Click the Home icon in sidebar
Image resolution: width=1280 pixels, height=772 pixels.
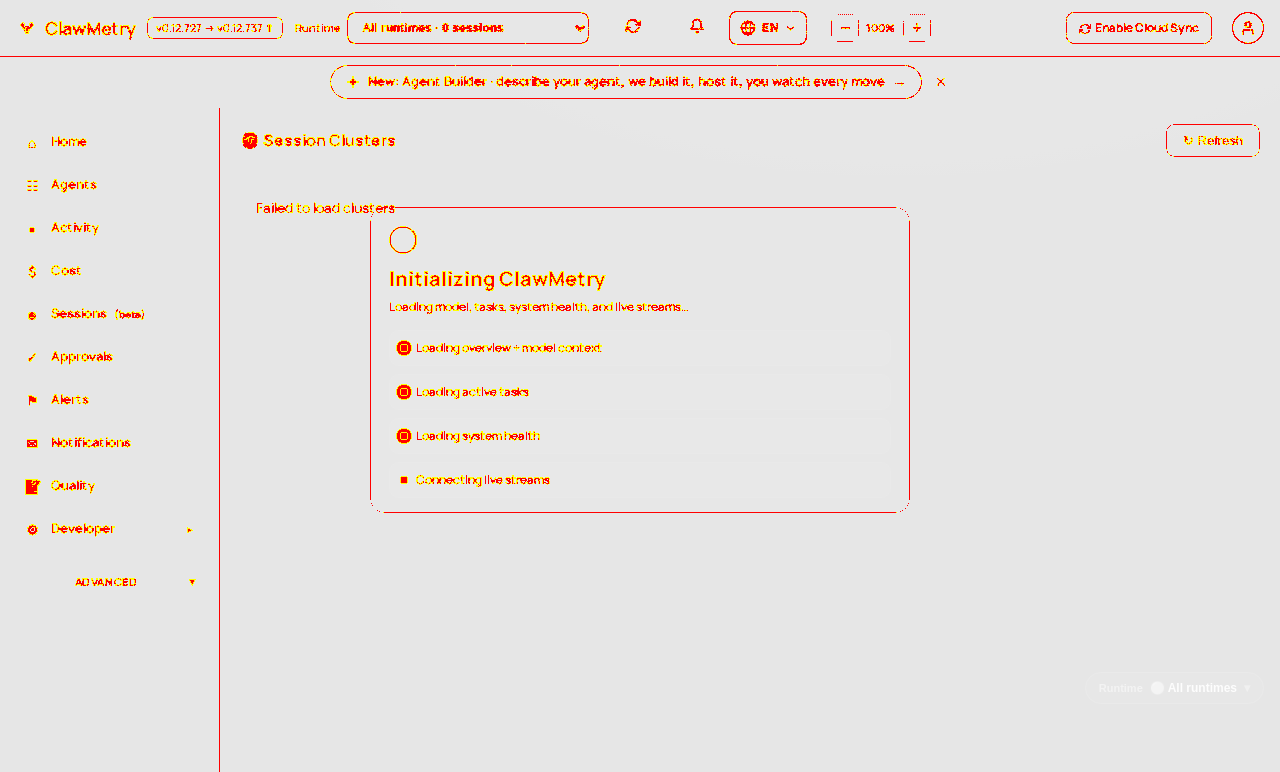coord(32,143)
